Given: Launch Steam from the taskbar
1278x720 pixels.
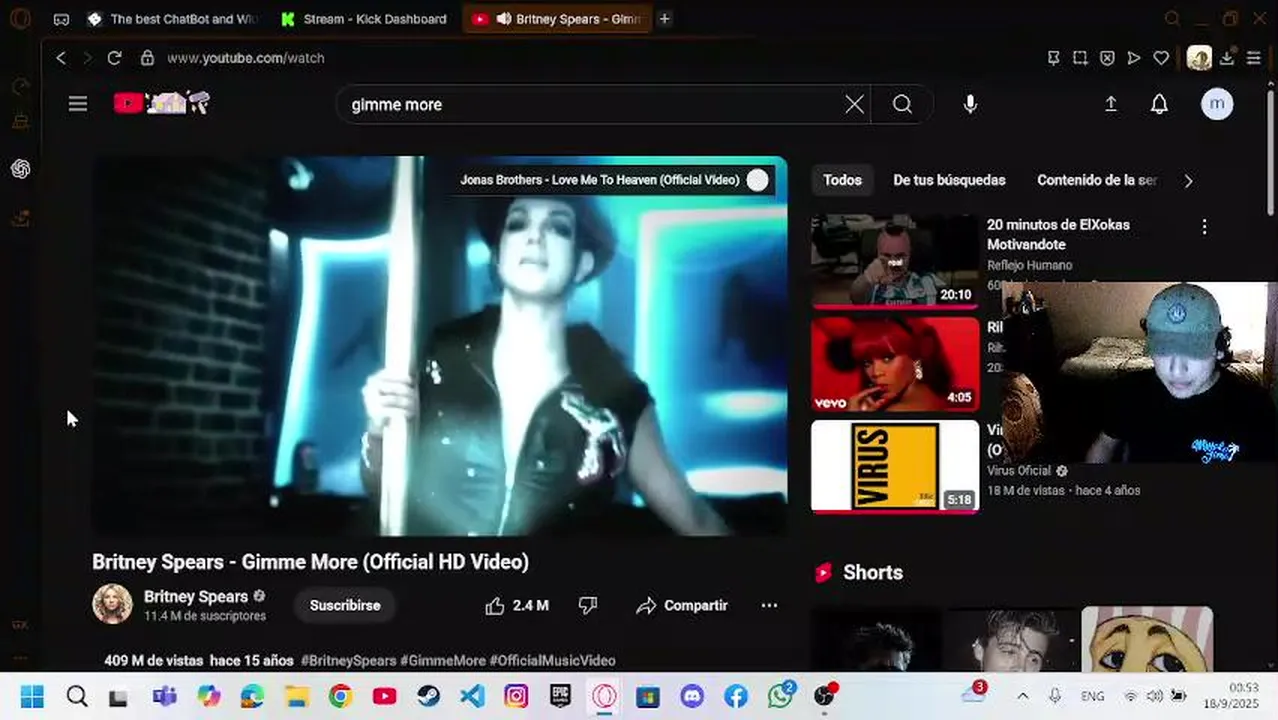Looking at the screenshot, I should (429, 696).
